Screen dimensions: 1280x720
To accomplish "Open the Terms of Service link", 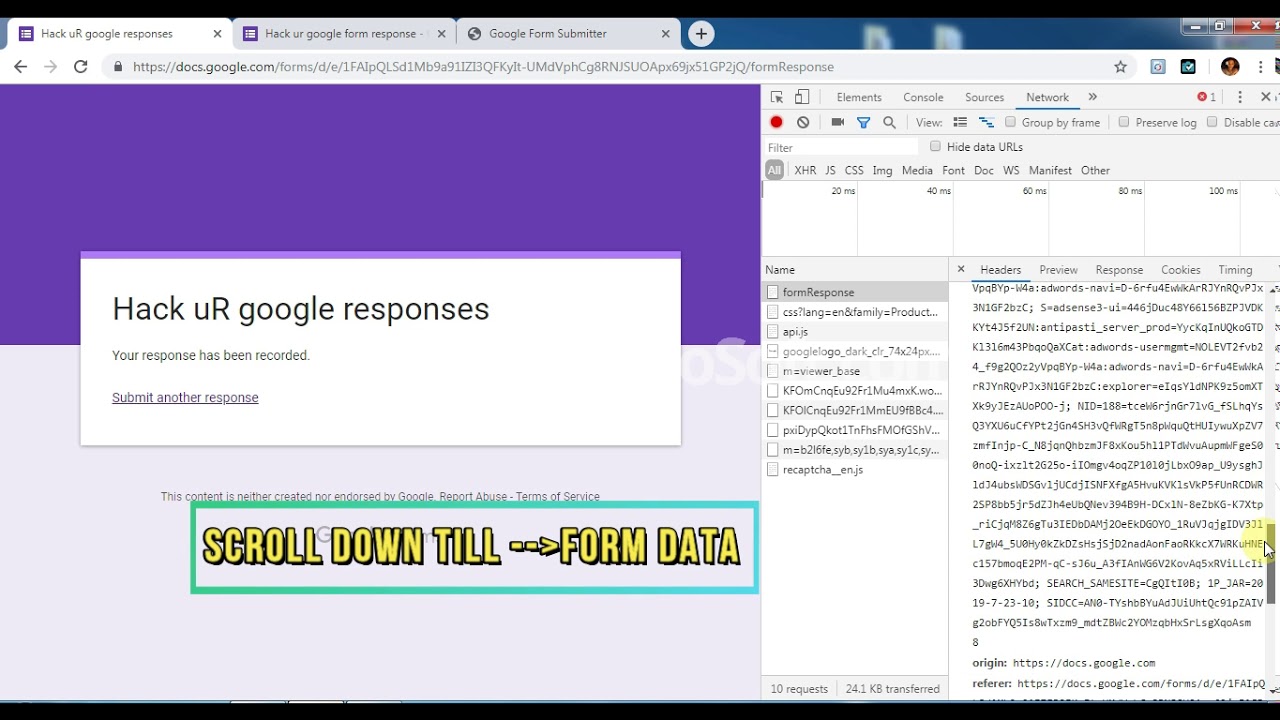I will click(558, 497).
